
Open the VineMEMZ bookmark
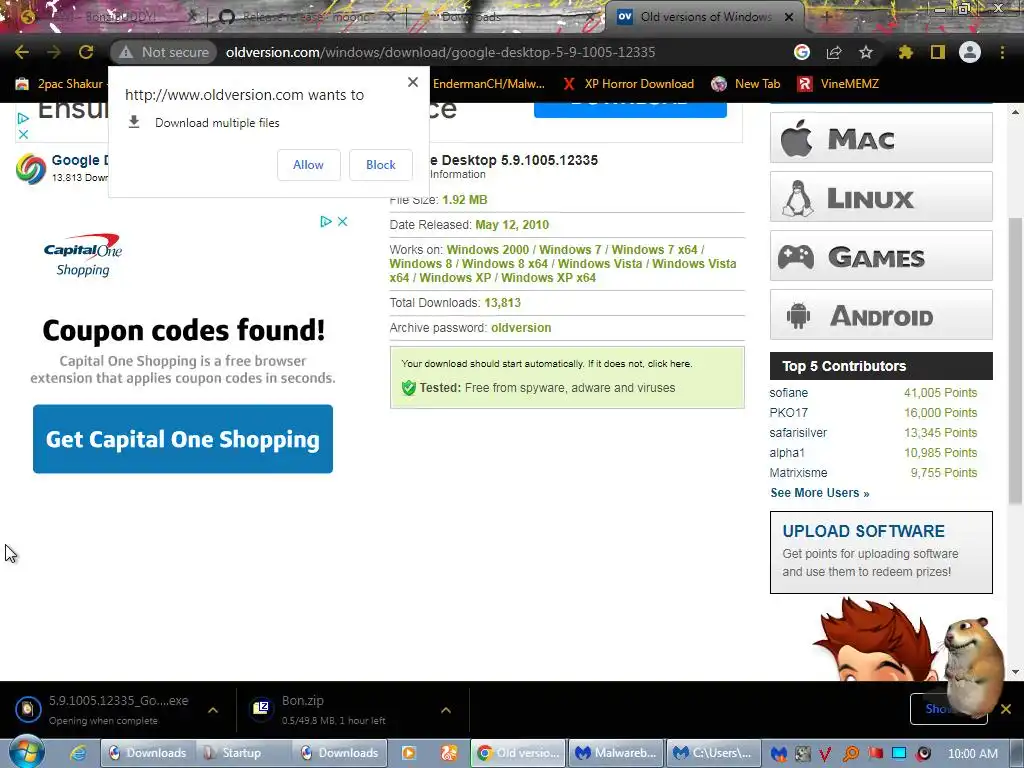tap(839, 84)
